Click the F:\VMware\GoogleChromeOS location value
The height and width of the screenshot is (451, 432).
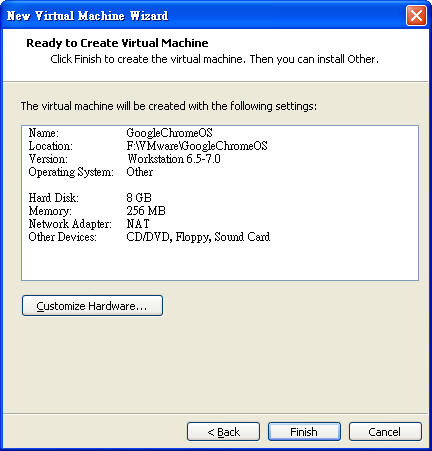click(197, 146)
